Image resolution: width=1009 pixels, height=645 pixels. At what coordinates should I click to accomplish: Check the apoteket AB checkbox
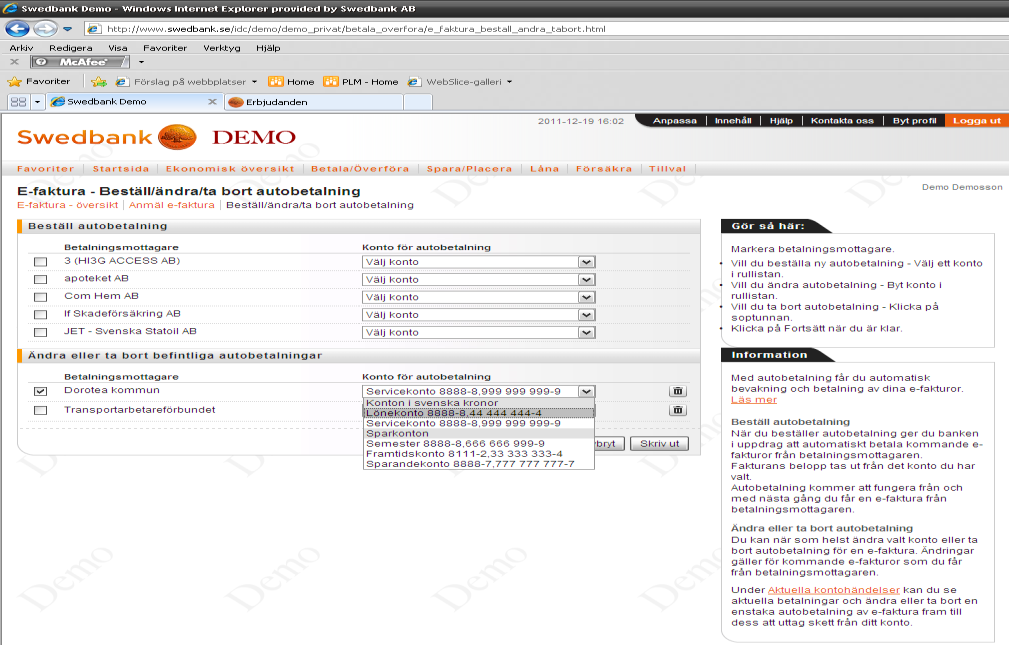(x=41, y=279)
